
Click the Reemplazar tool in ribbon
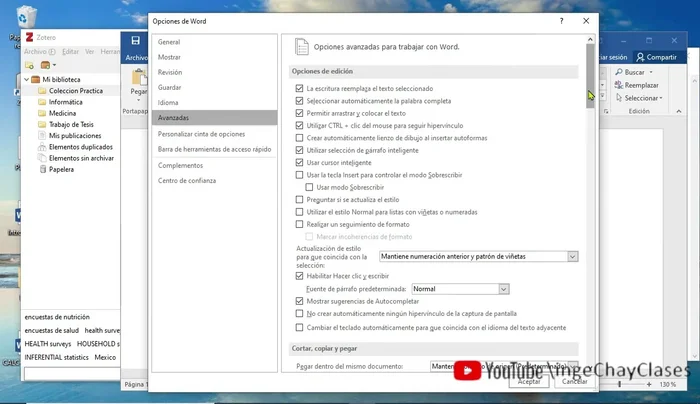(641, 86)
